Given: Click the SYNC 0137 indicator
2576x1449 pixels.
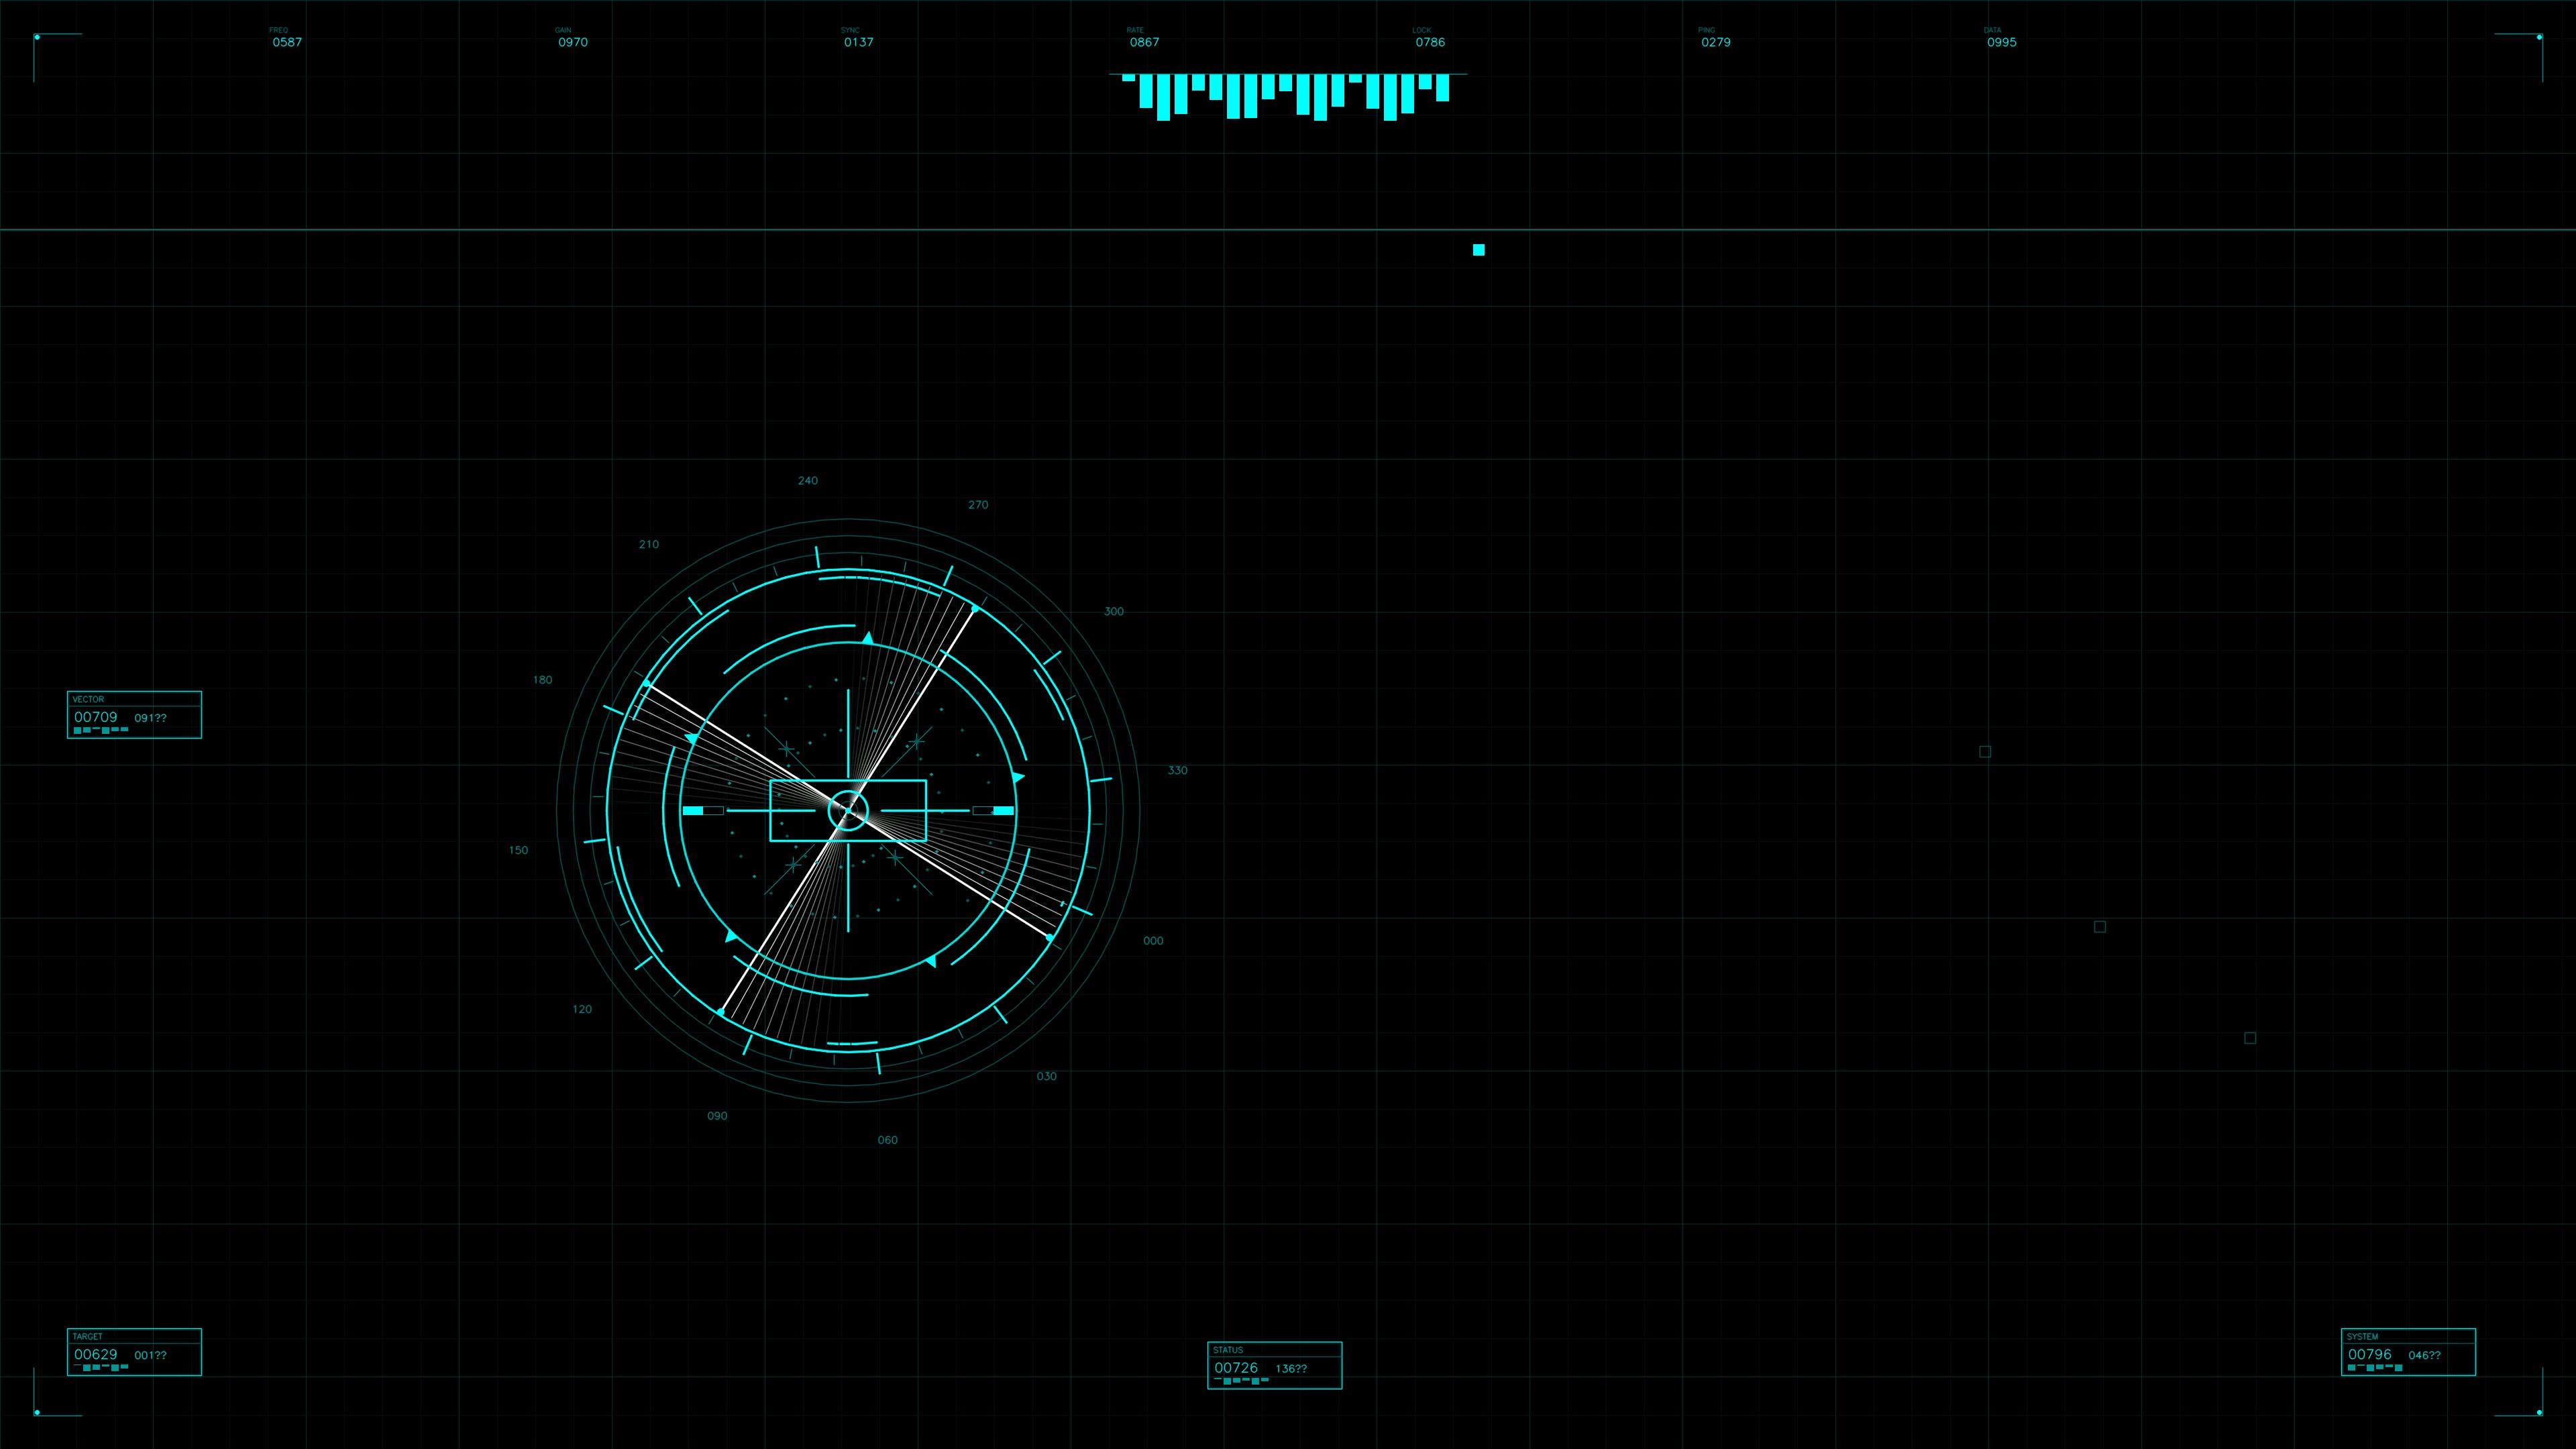Looking at the screenshot, I should (x=857, y=42).
